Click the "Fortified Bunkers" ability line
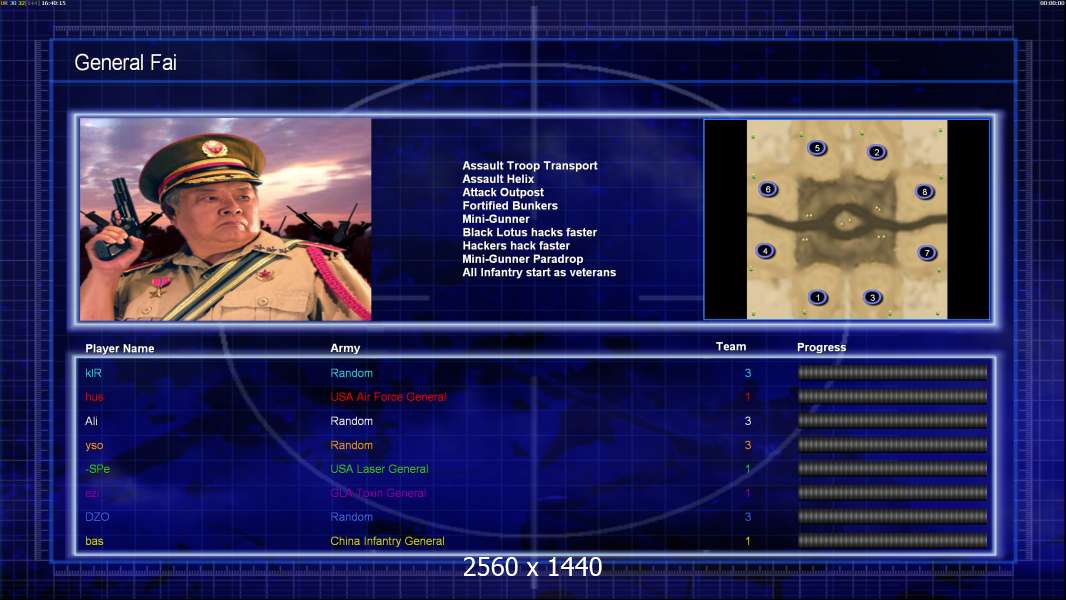Image resolution: width=1066 pixels, height=600 pixels. coord(510,205)
